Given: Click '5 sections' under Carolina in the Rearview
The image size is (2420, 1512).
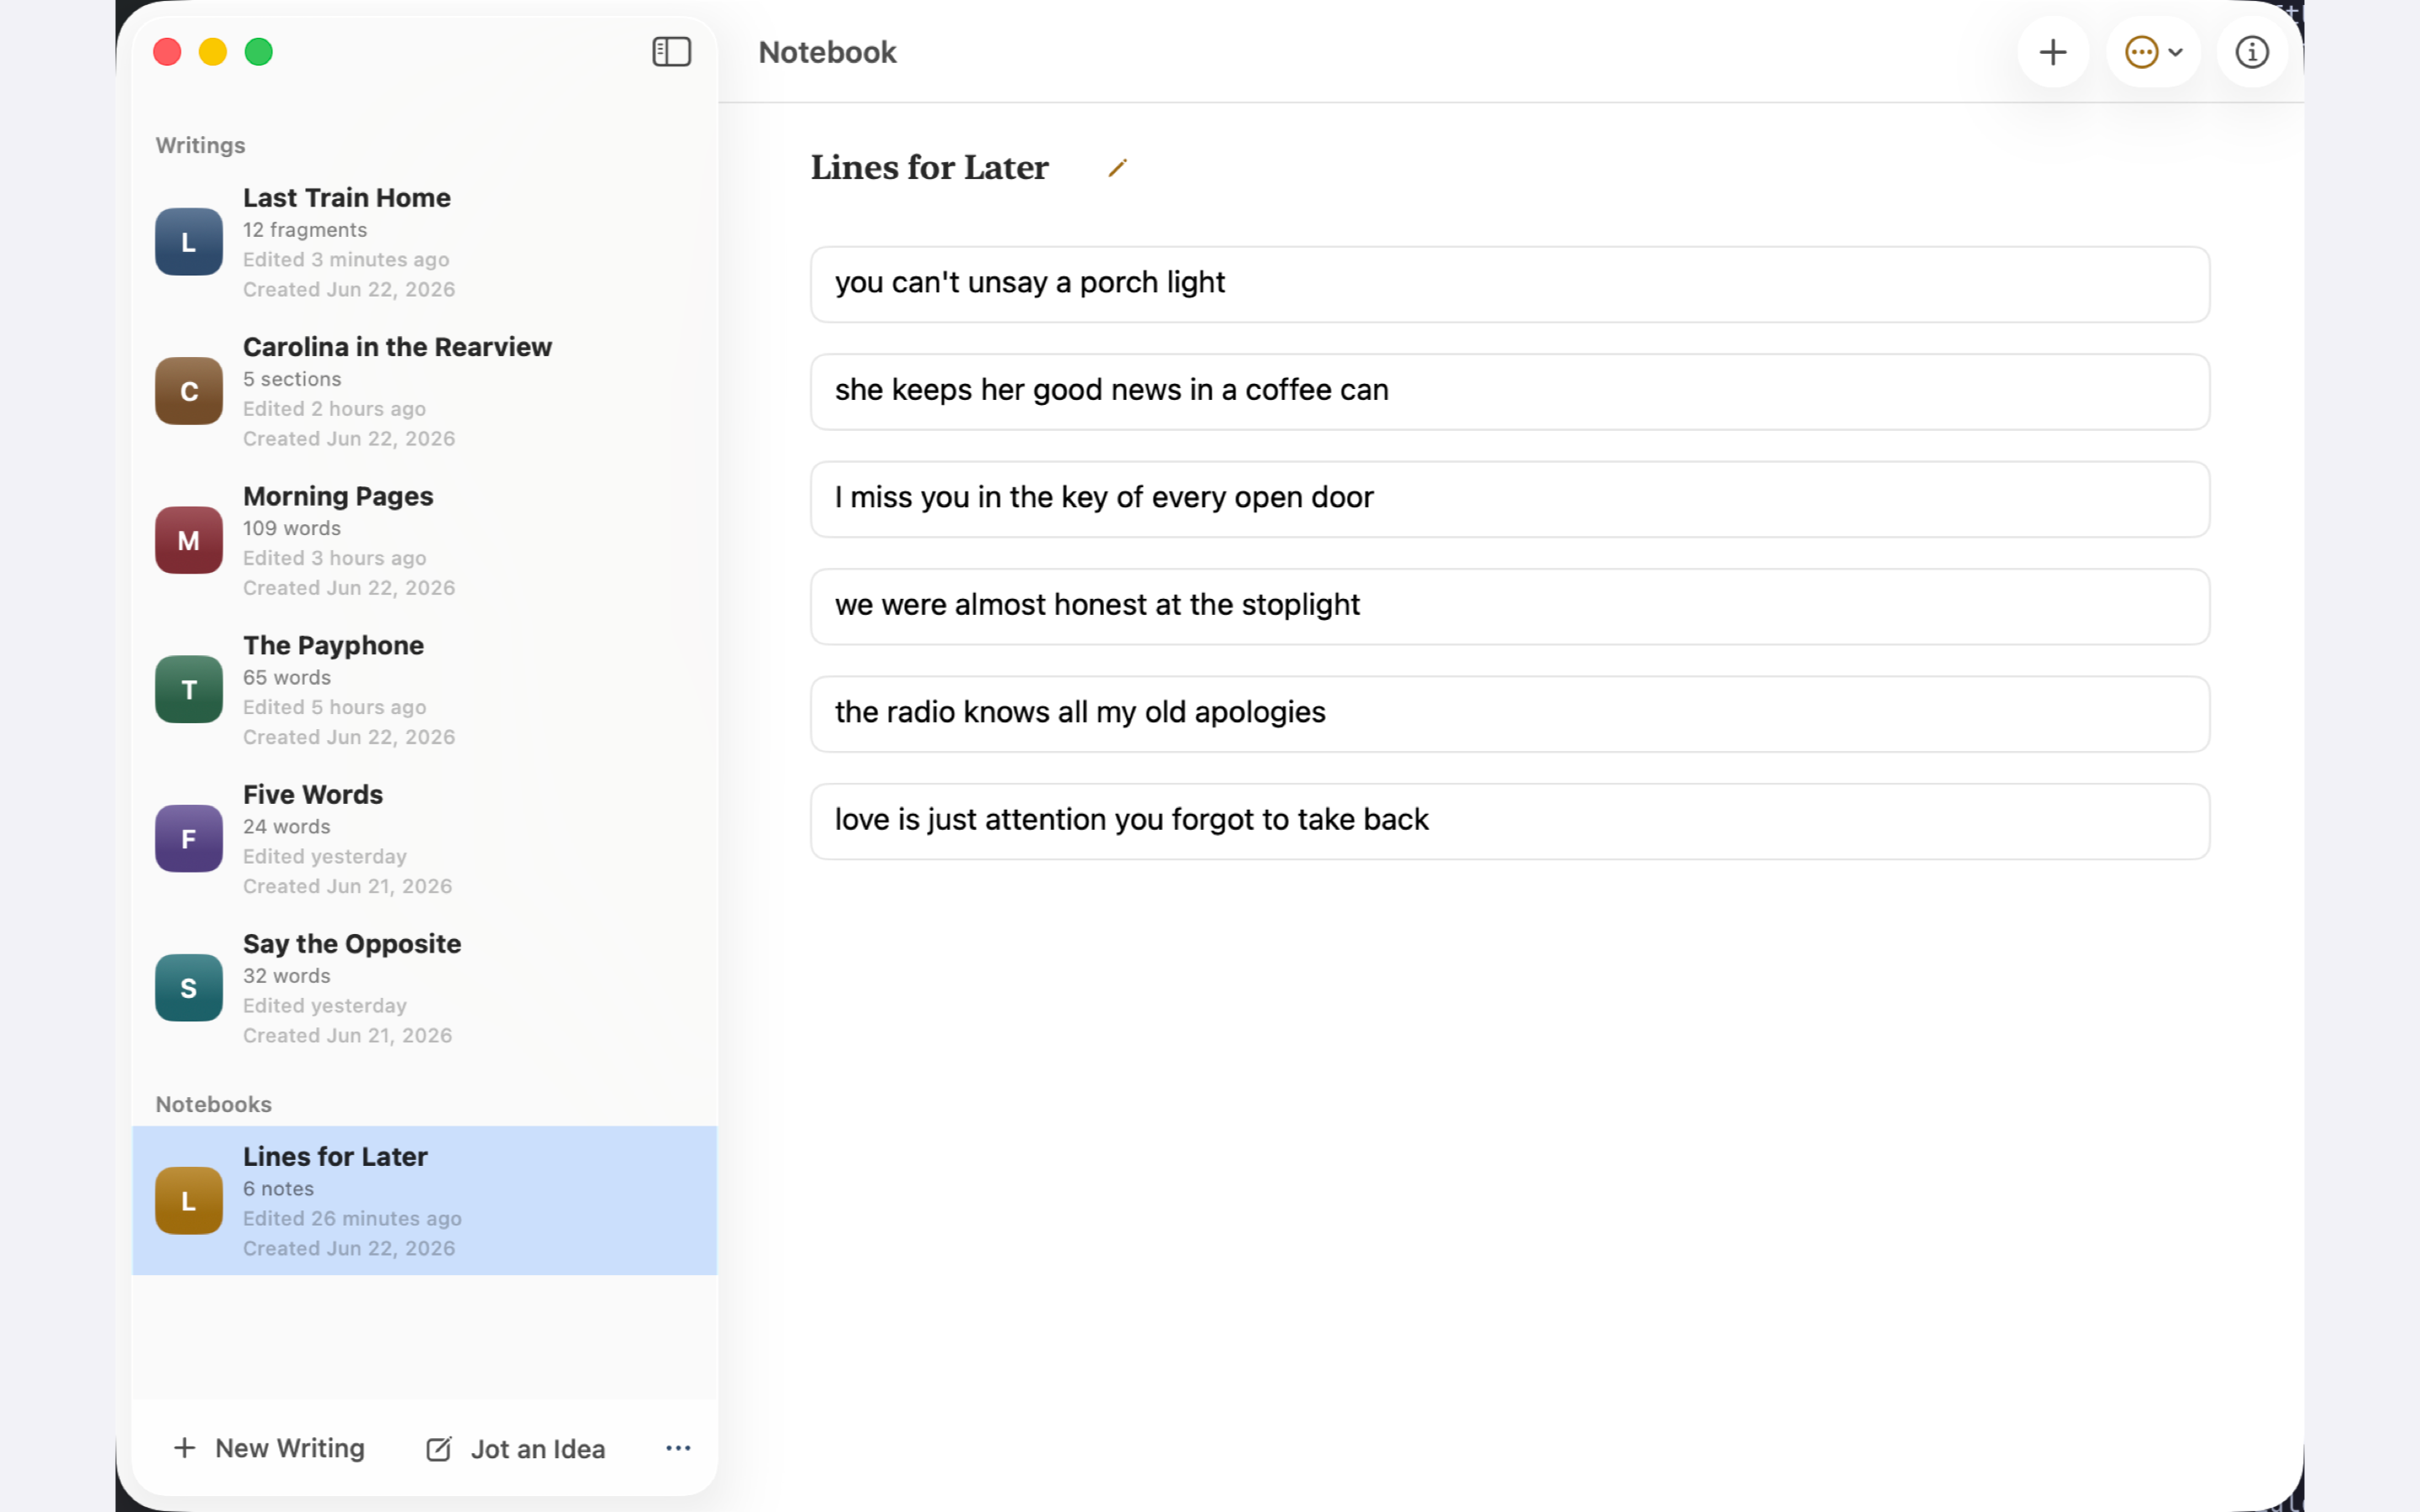Looking at the screenshot, I should [x=292, y=379].
